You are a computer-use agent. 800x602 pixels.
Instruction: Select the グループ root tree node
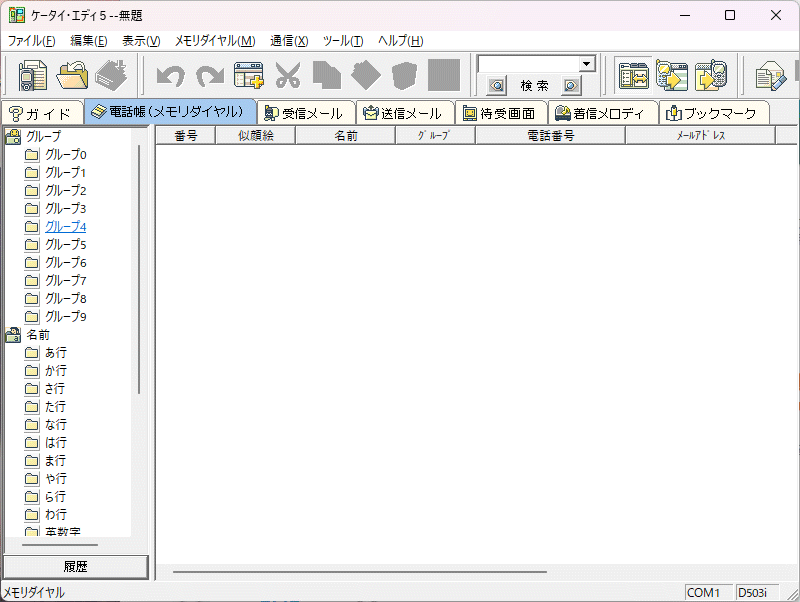(x=43, y=136)
